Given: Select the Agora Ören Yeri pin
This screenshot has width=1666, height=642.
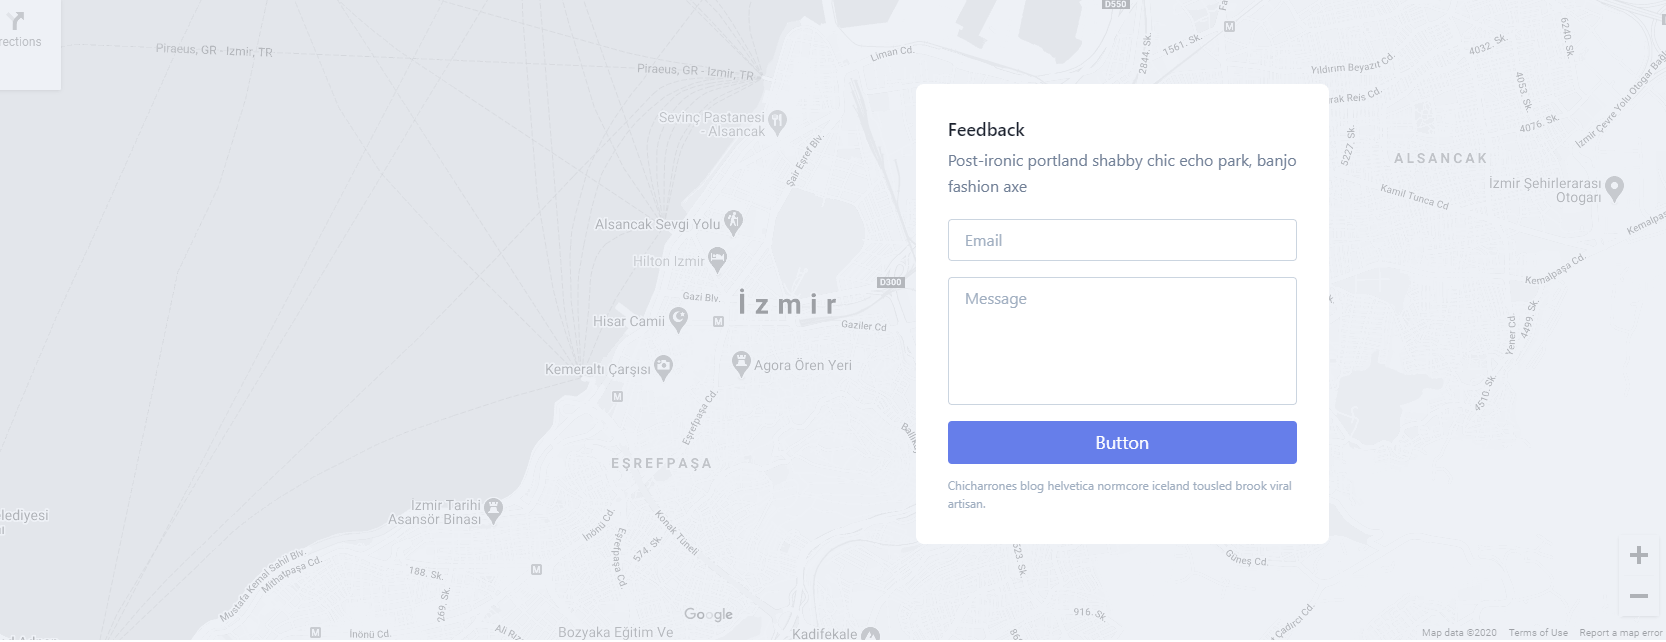Looking at the screenshot, I should (741, 363).
